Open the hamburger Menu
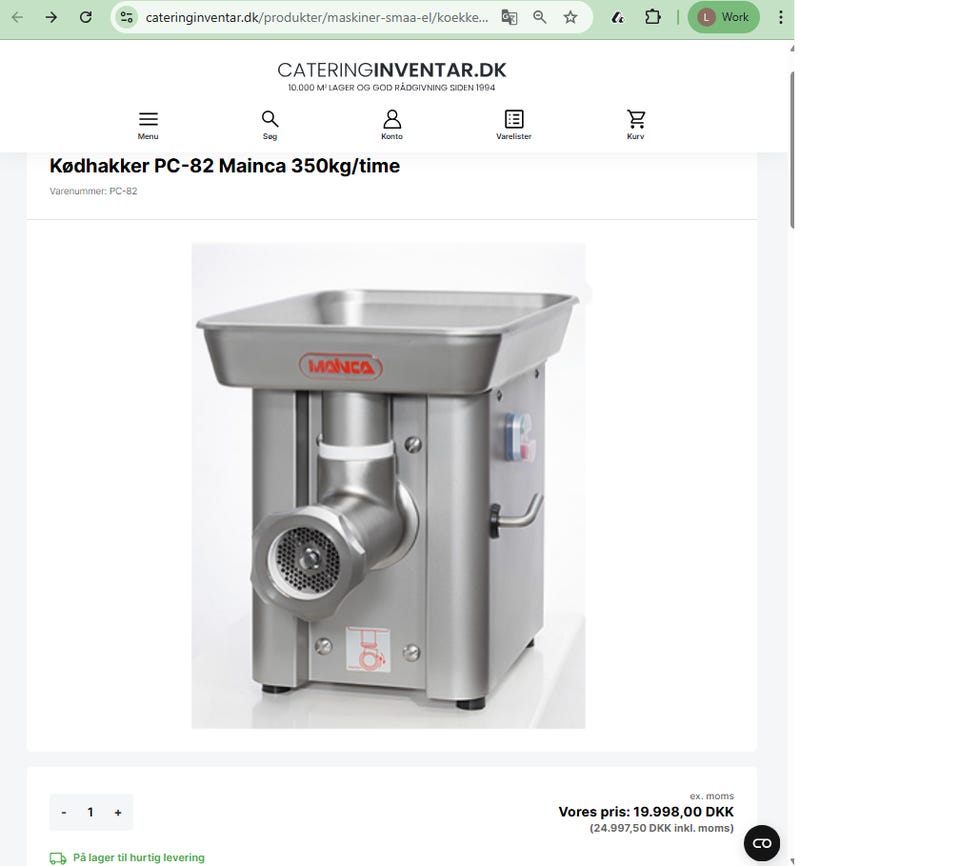Screen dimensions: 960x866 point(148,125)
